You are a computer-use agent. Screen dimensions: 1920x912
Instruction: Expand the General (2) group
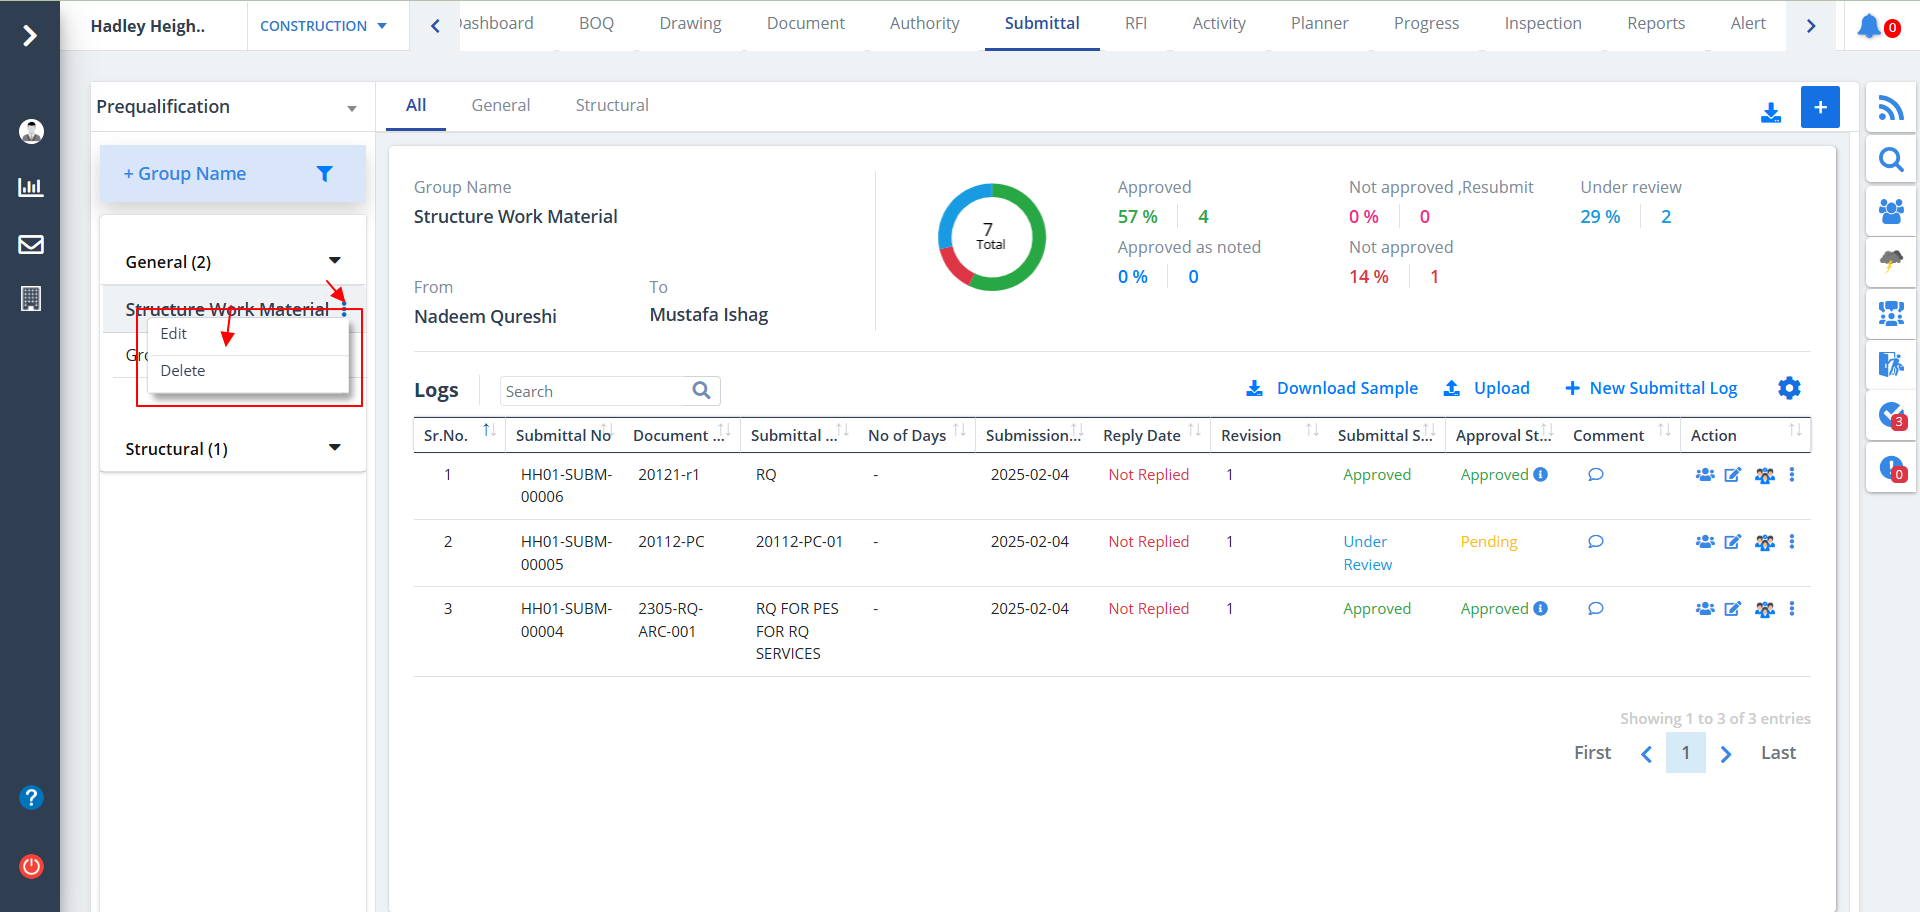[334, 261]
